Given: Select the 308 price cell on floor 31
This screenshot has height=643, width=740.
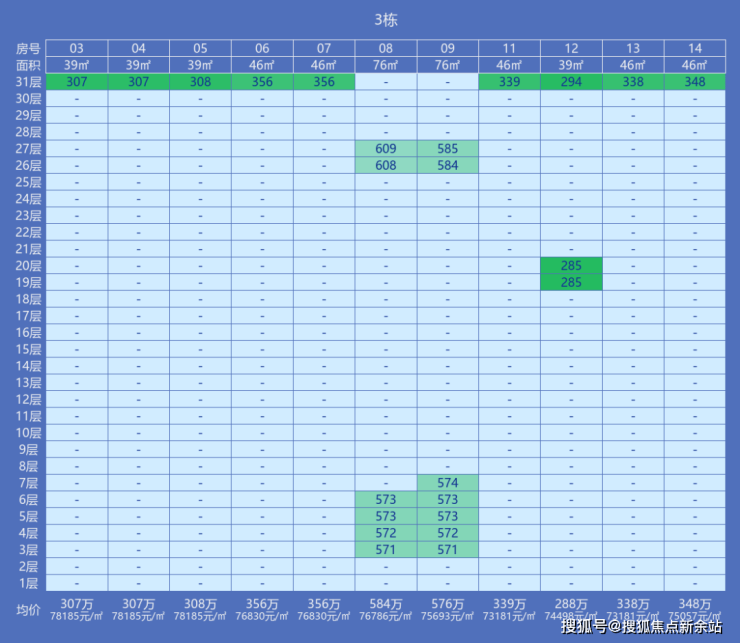Looking at the screenshot, I should click(x=200, y=82).
